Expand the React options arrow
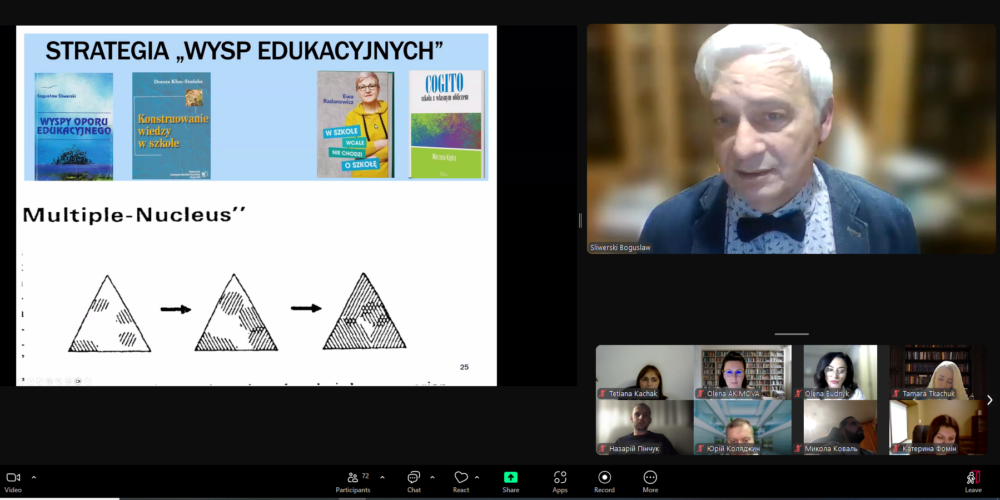 coord(477,477)
